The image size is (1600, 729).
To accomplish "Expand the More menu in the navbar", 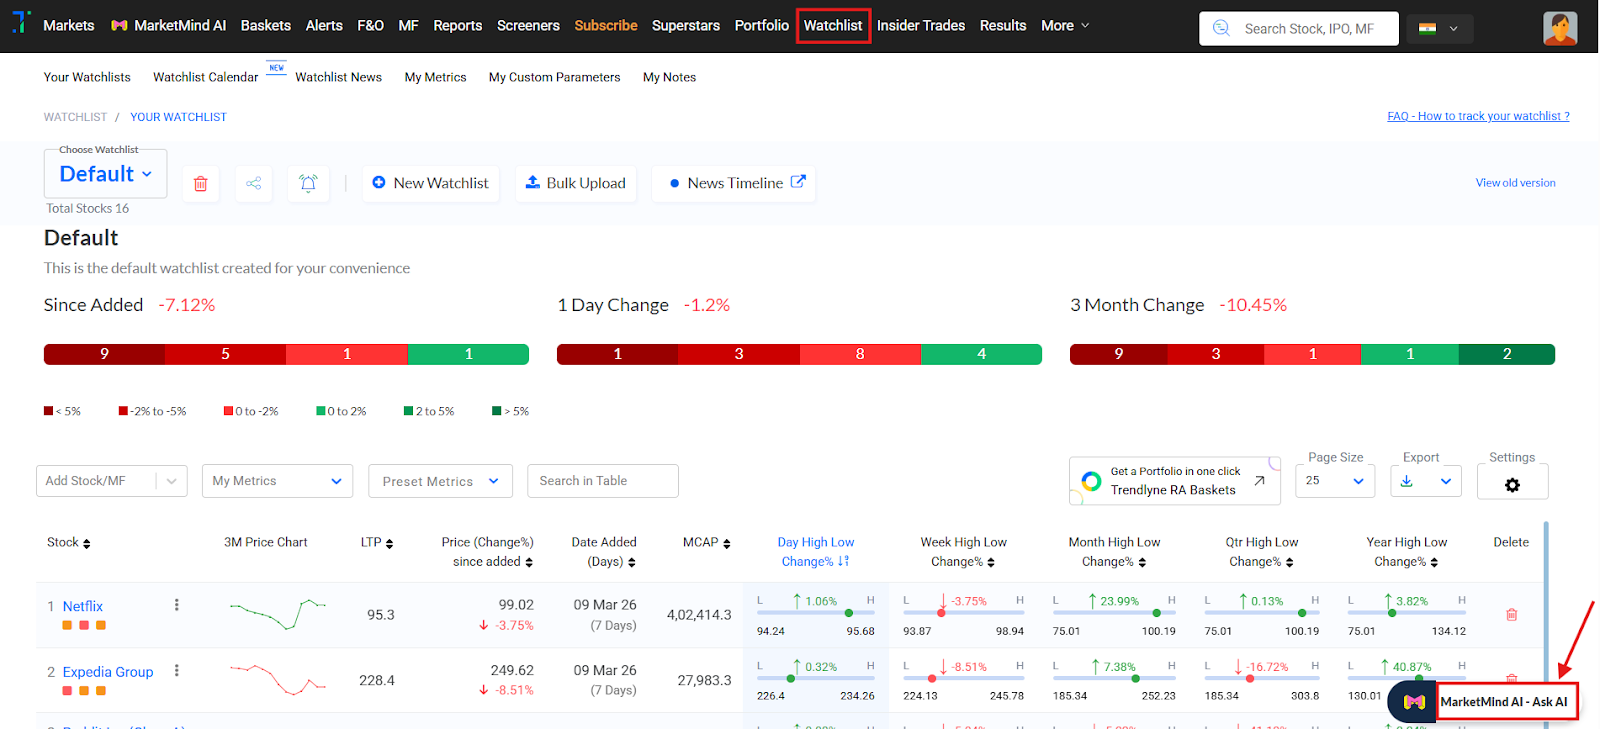I will [x=1065, y=26].
